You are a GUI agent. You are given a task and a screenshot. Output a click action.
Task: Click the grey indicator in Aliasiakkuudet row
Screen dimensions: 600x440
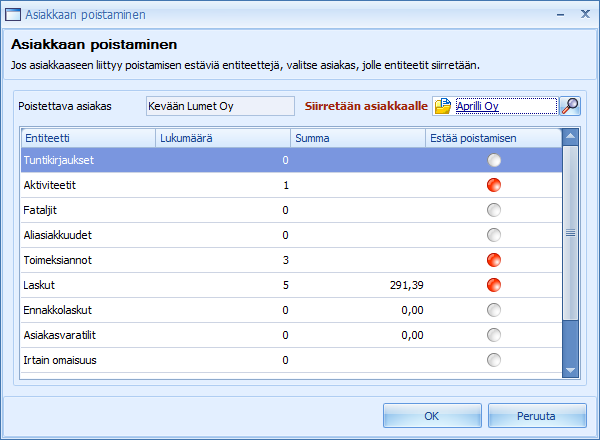pyautogui.click(x=494, y=235)
